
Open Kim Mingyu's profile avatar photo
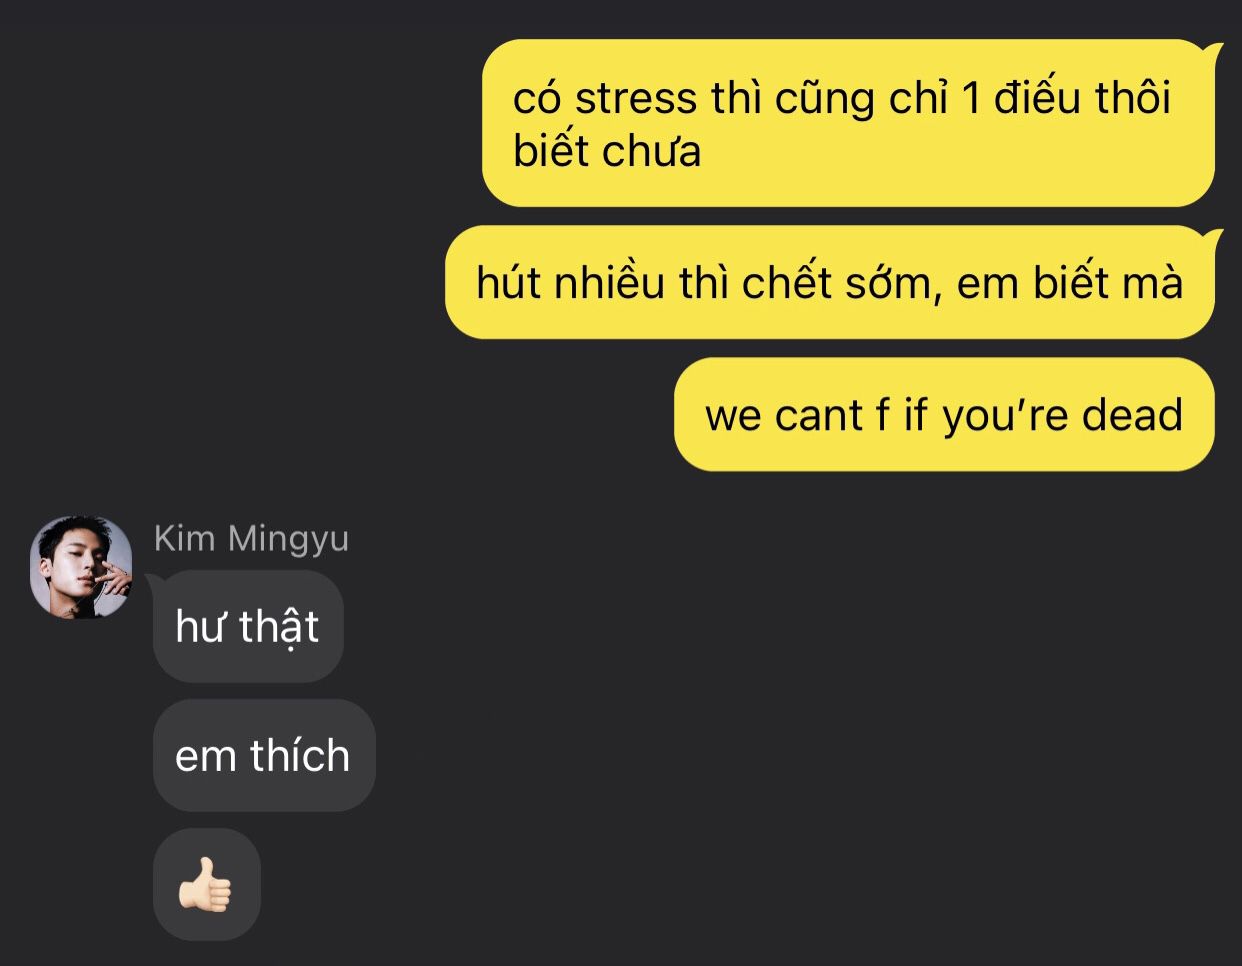(x=82, y=567)
